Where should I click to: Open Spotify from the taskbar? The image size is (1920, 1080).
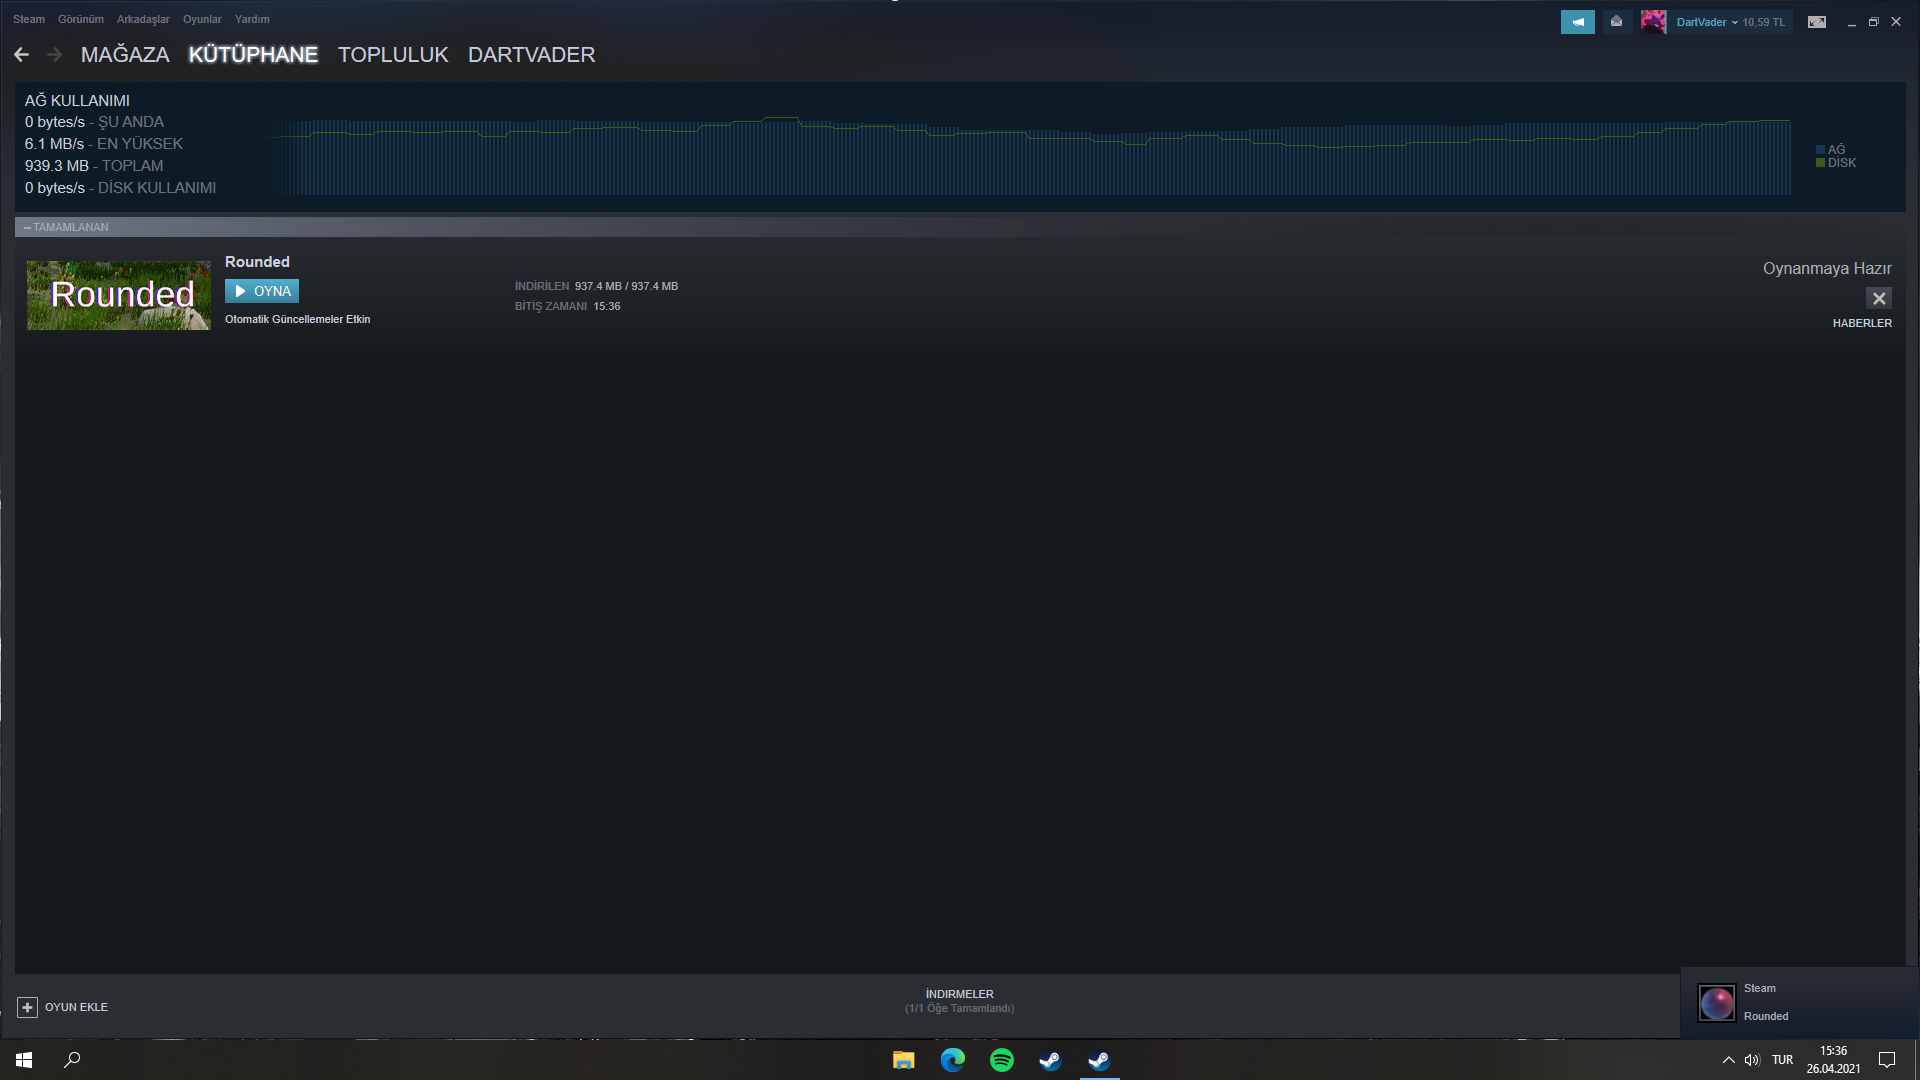1001,1060
